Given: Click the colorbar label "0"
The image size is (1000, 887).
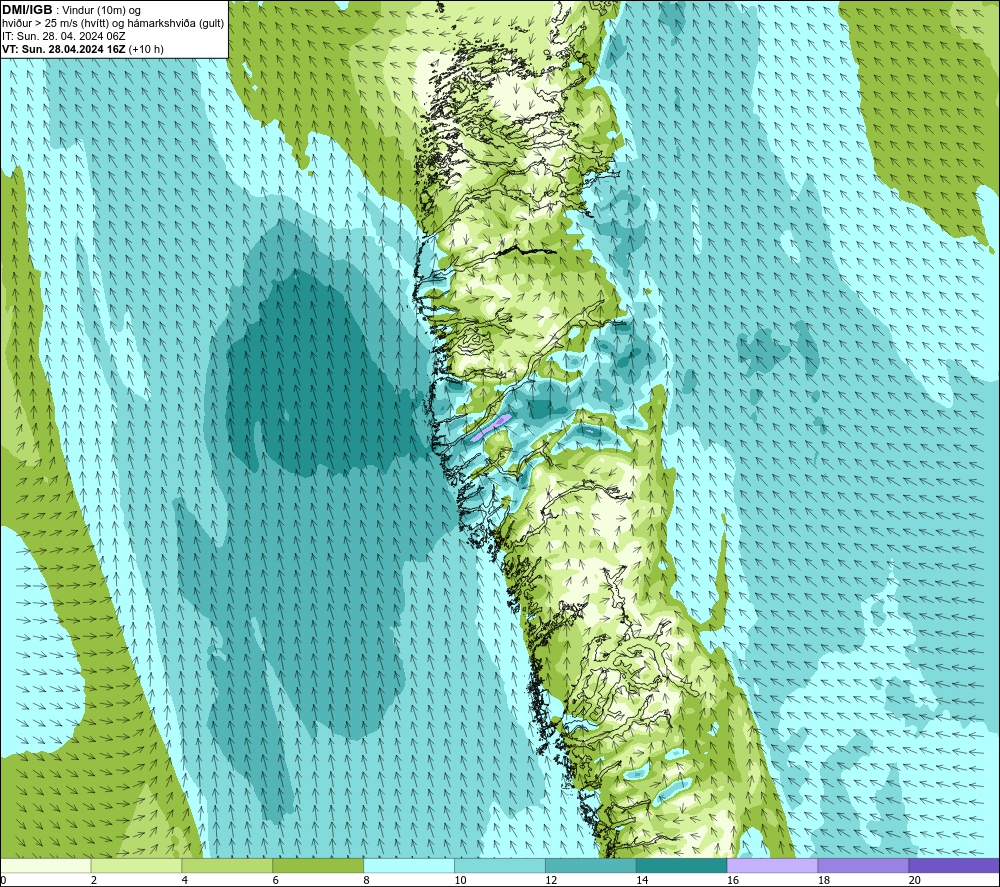Looking at the screenshot, I should coord(3,880).
